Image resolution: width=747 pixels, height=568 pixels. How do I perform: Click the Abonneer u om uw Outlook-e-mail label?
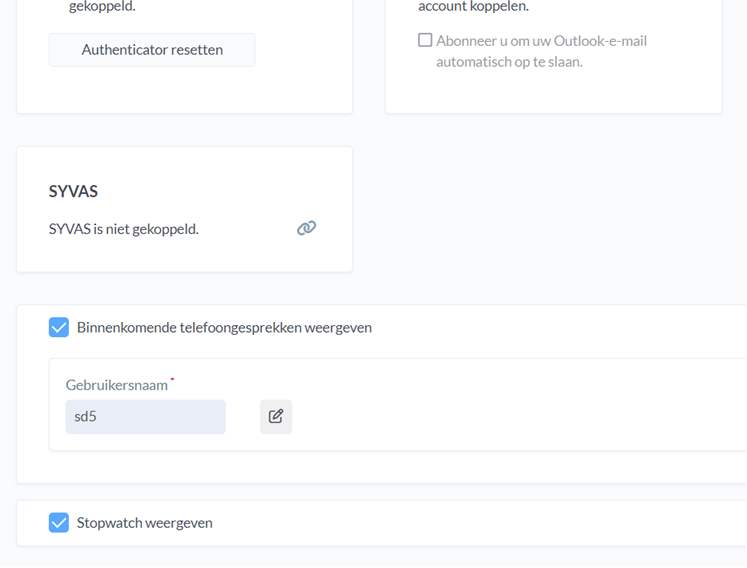click(x=541, y=41)
